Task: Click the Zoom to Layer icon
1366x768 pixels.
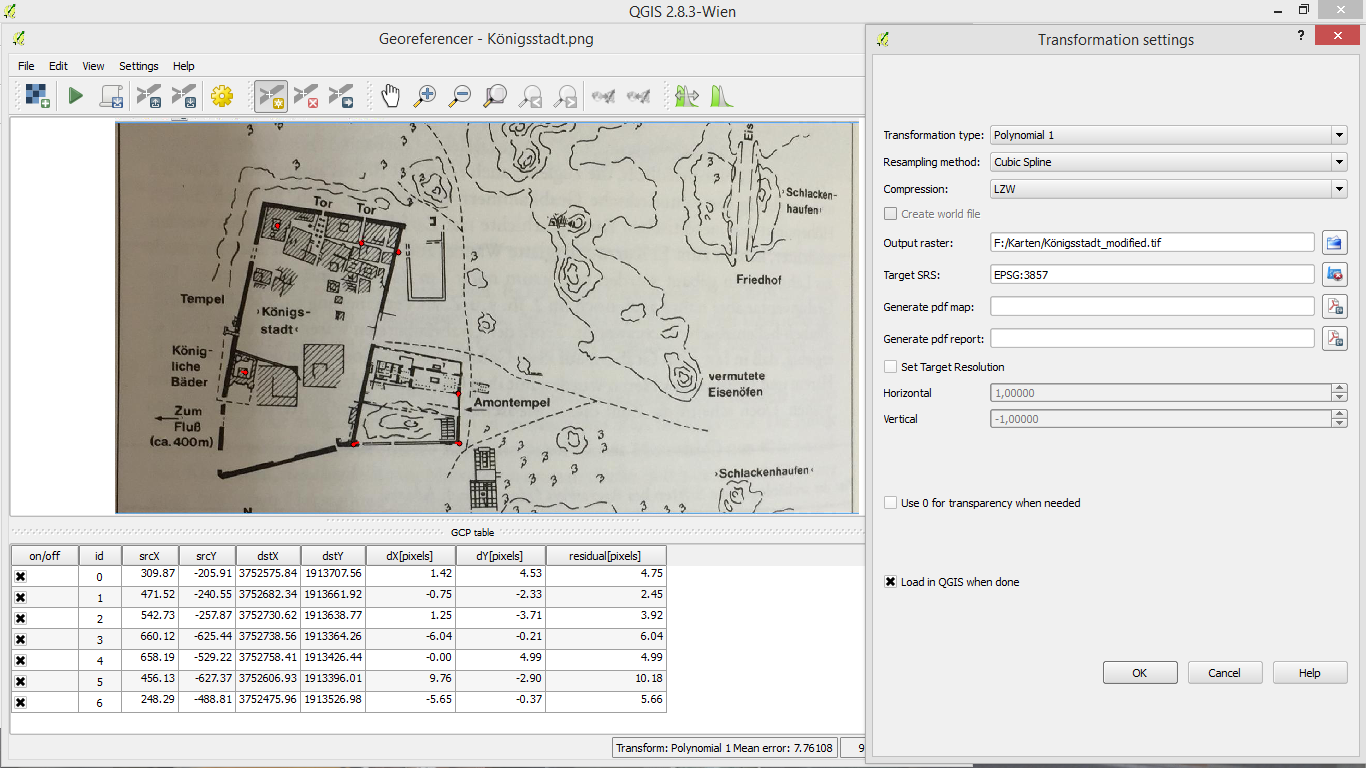Action: (x=495, y=96)
